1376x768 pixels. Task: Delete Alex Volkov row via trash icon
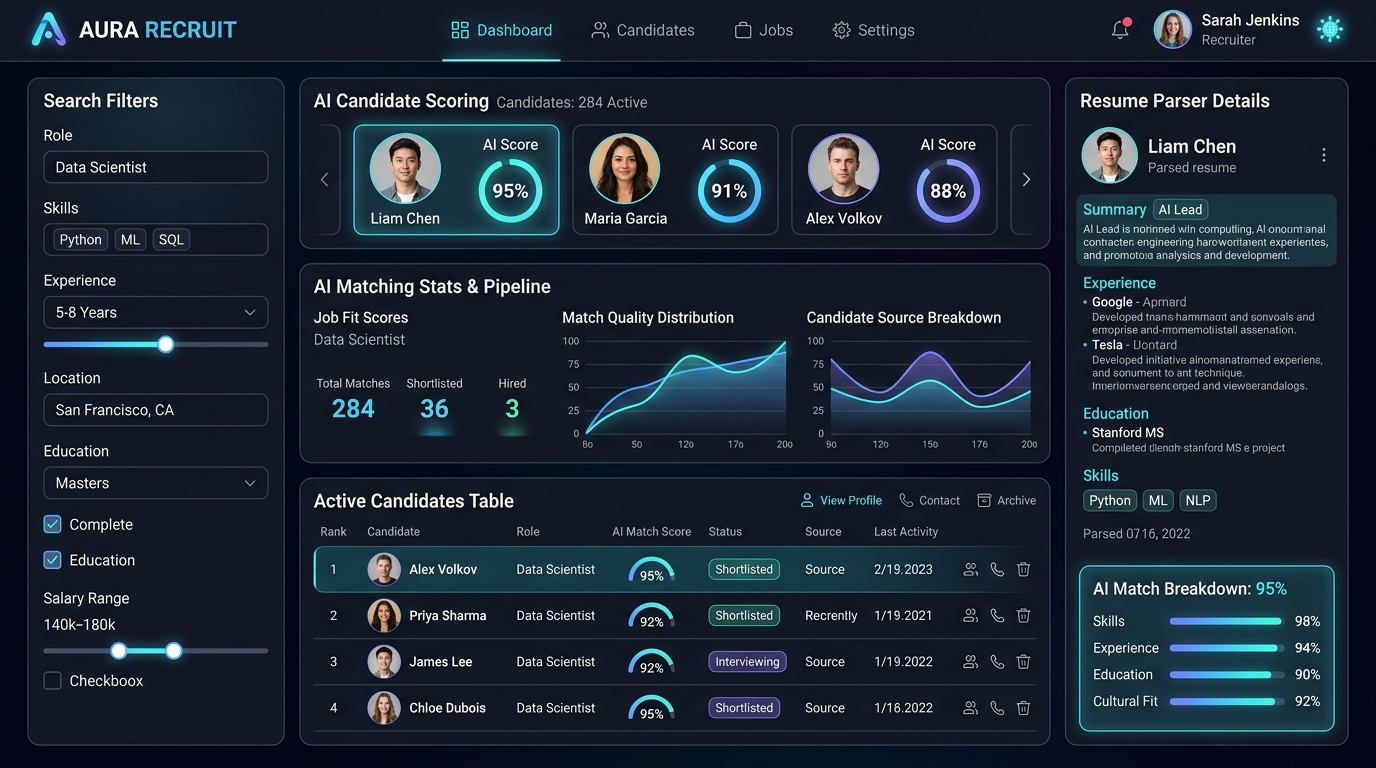[x=1023, y=569]
